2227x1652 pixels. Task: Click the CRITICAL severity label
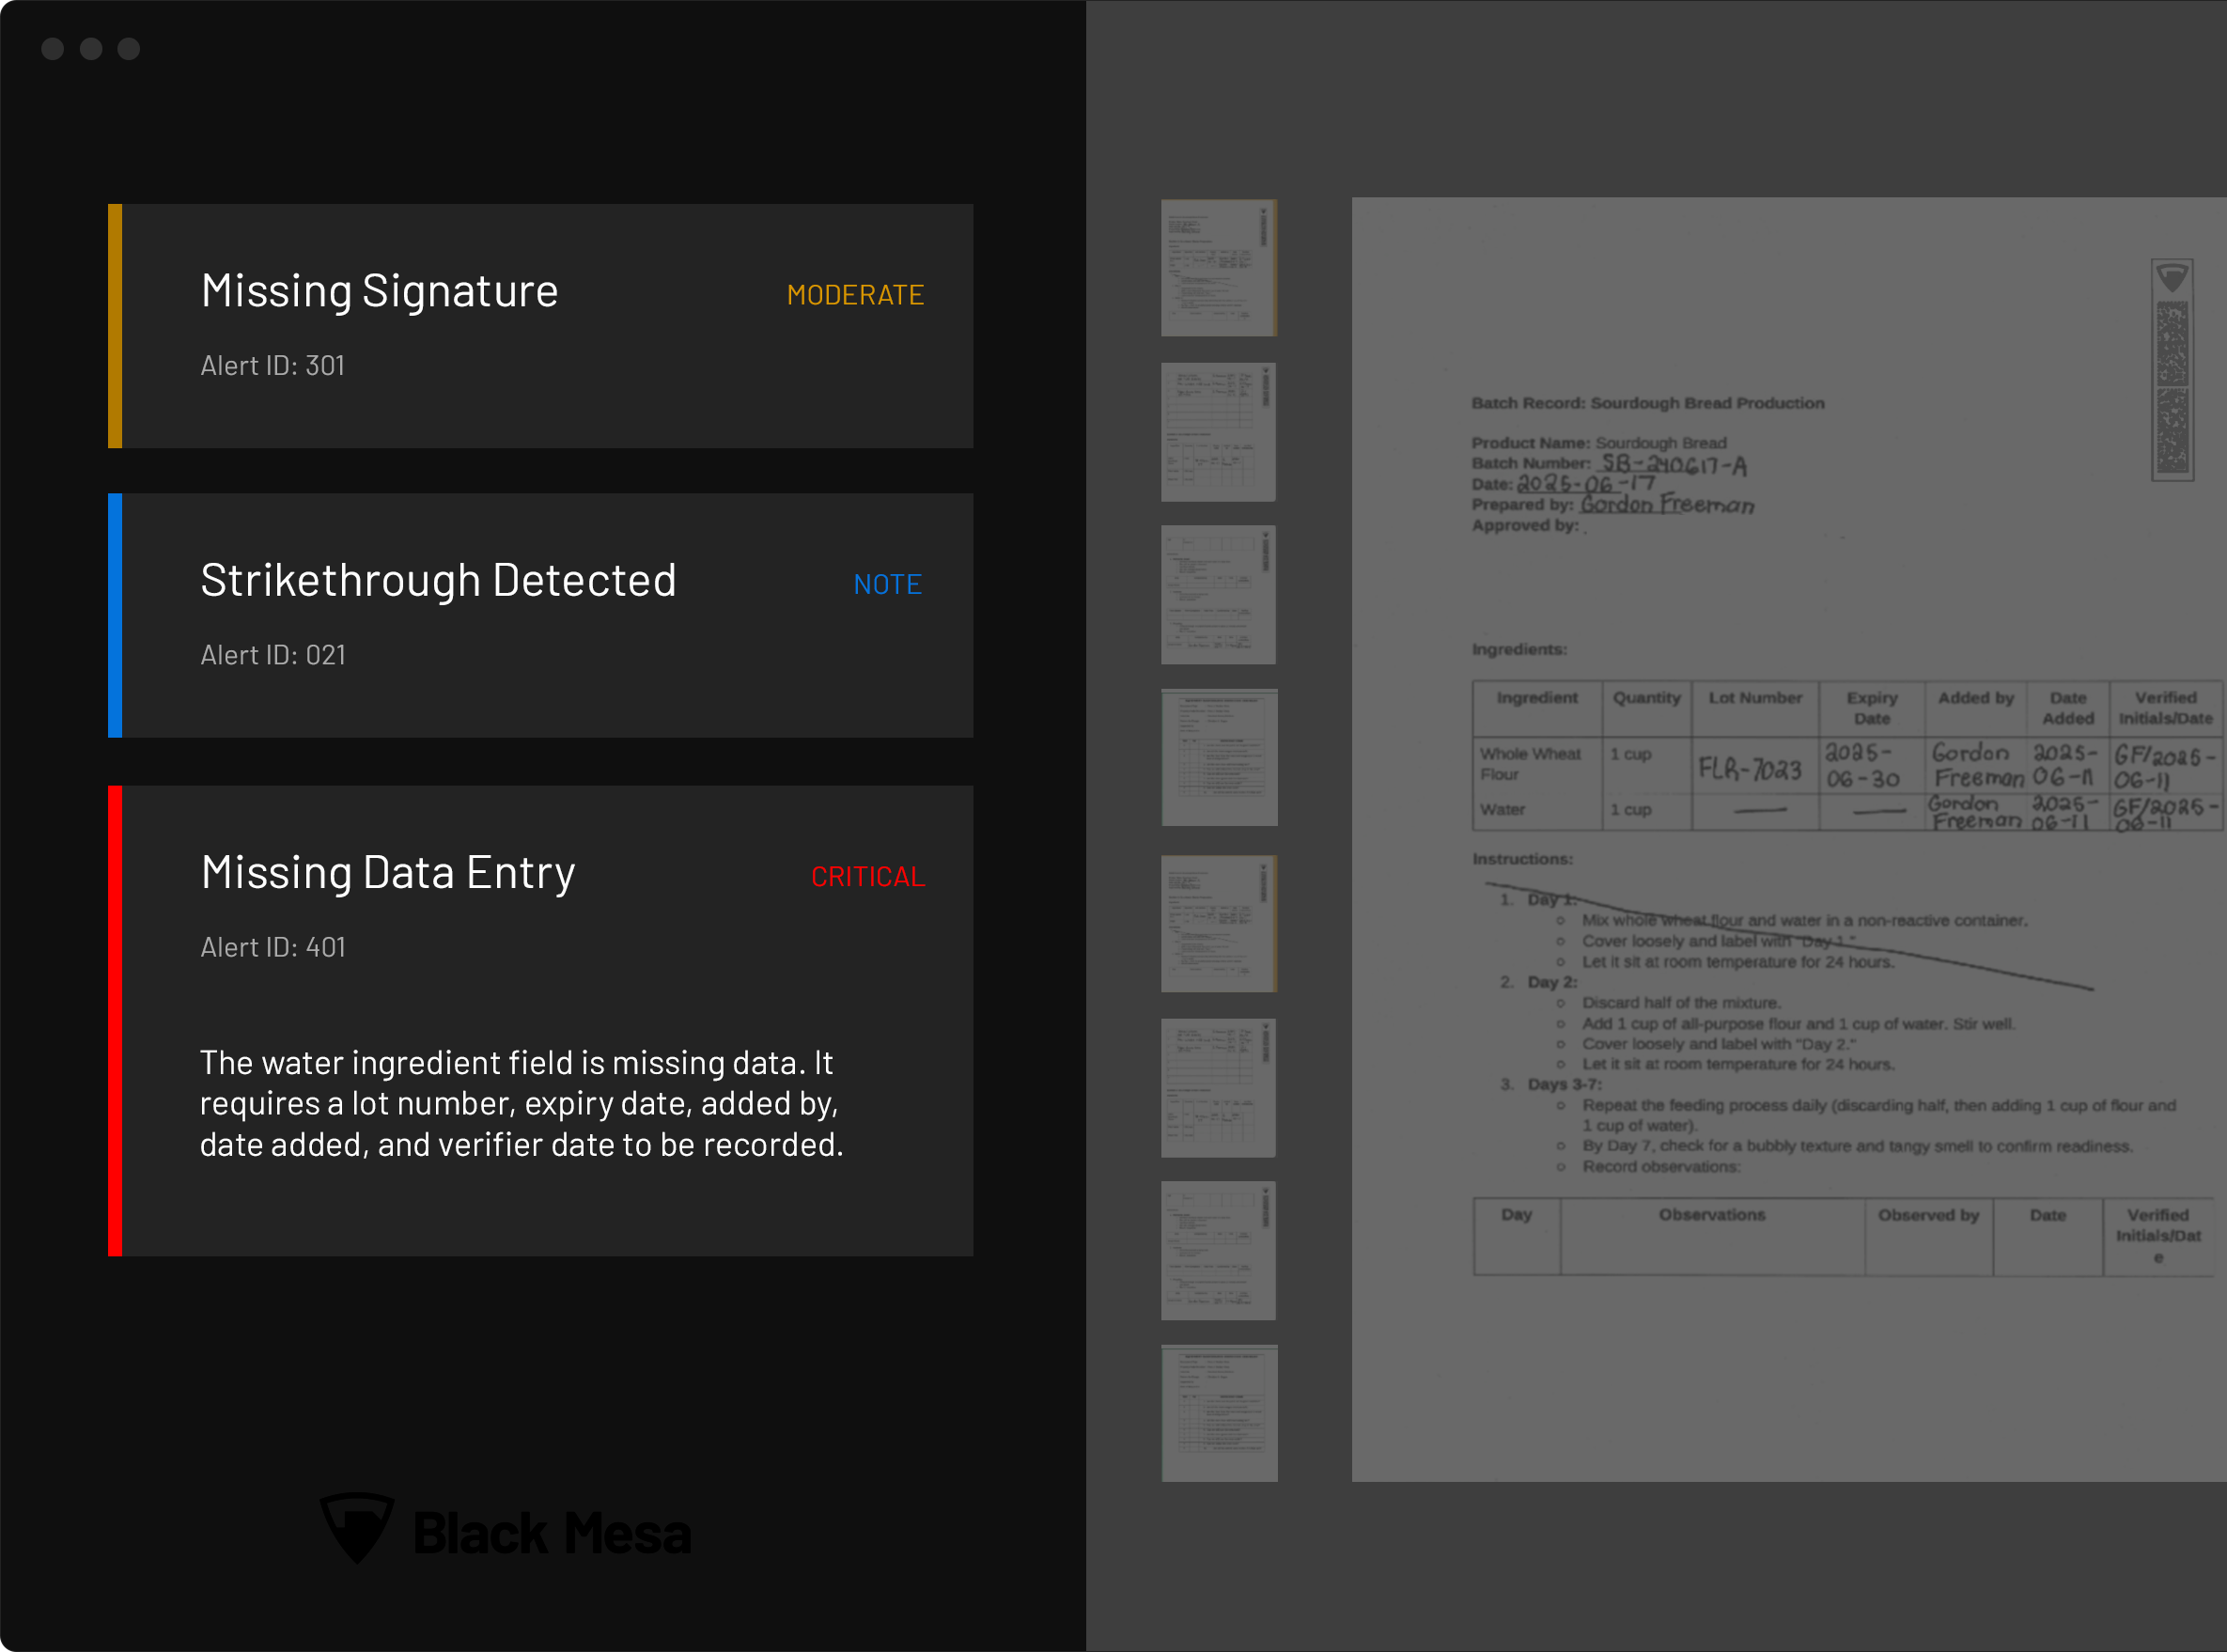867,877
